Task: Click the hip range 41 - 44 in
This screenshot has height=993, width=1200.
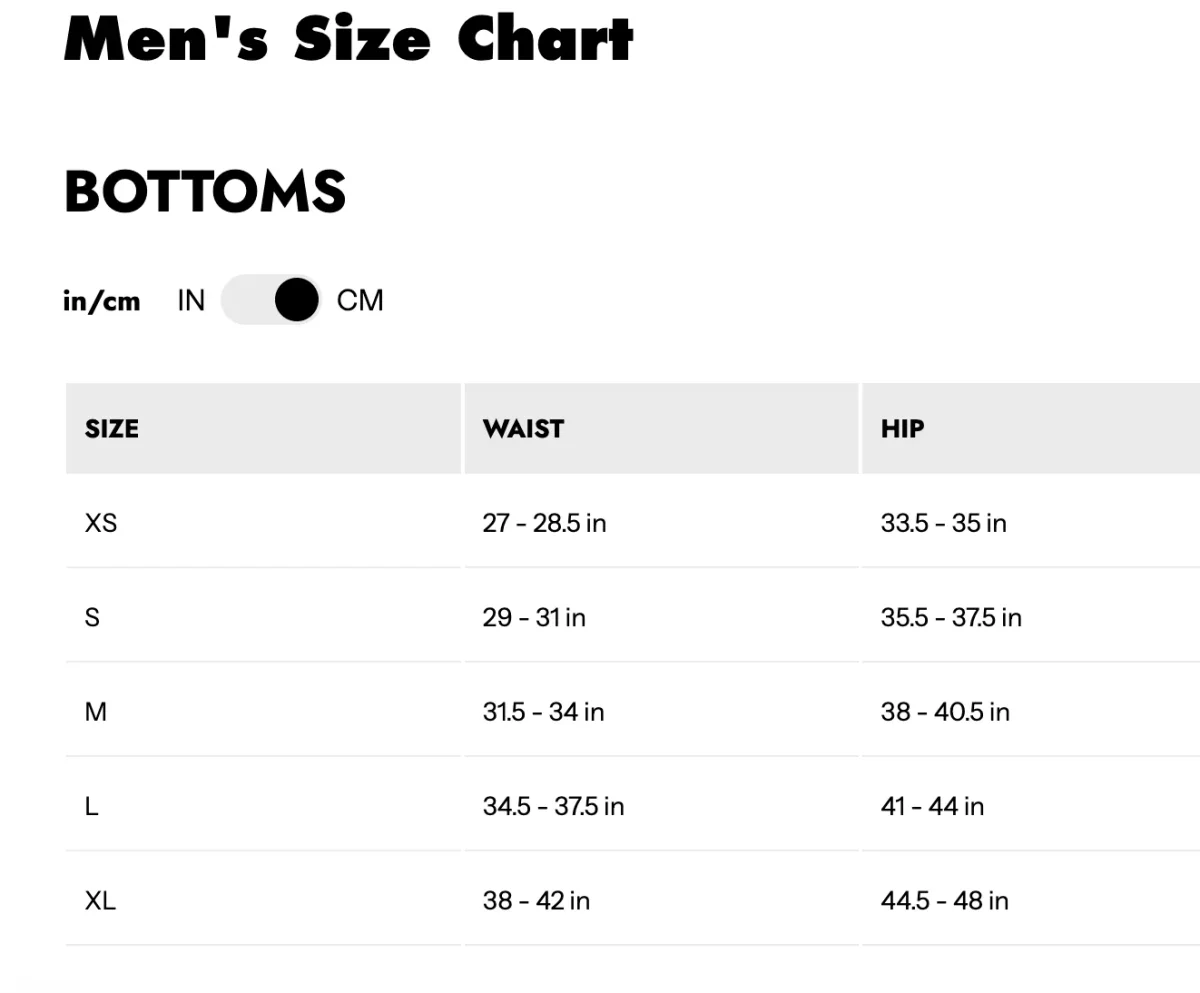Action: [x=931, y=806]
